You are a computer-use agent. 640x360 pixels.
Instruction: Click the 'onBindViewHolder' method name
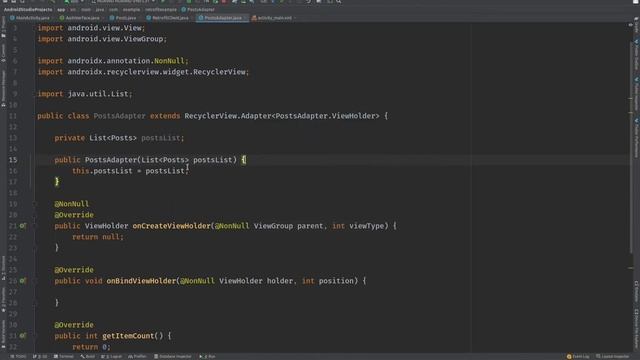141,281
